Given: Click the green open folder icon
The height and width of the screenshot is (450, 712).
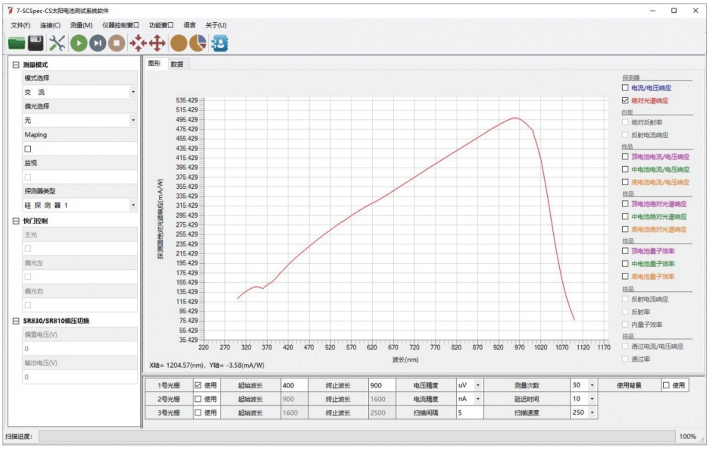Looking at the screenshot, I should (17, 43).
